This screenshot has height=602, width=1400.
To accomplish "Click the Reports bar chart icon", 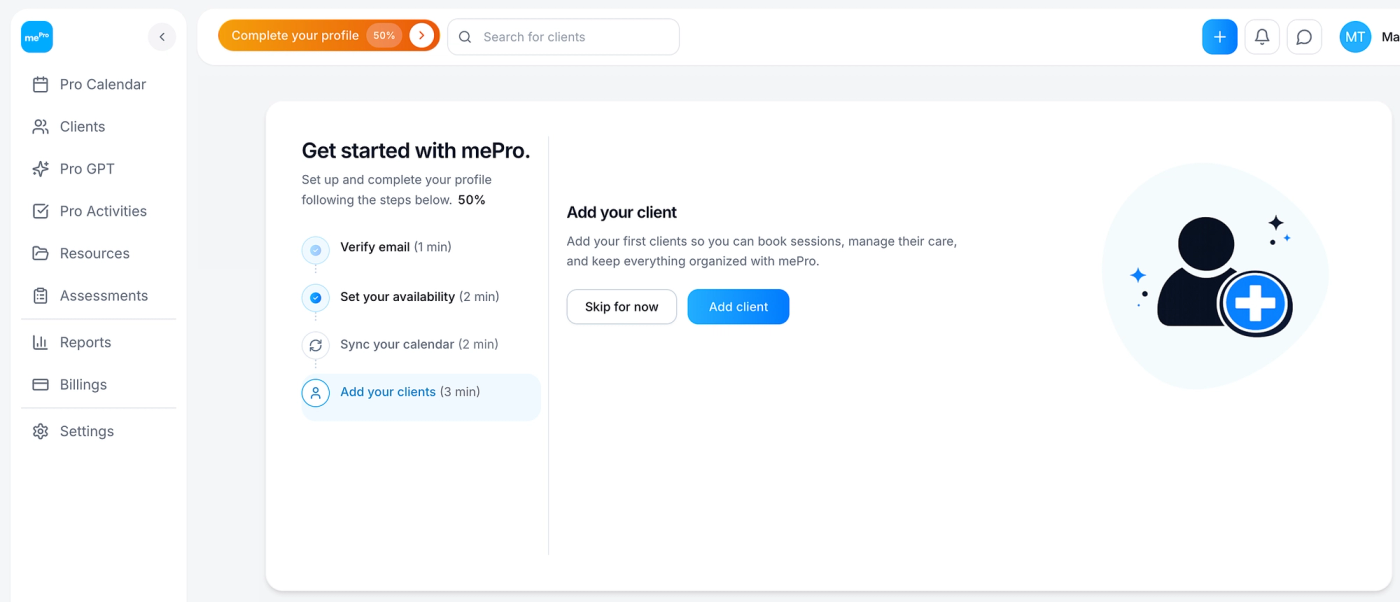I will pyautogui.click(x=40, y=342).
